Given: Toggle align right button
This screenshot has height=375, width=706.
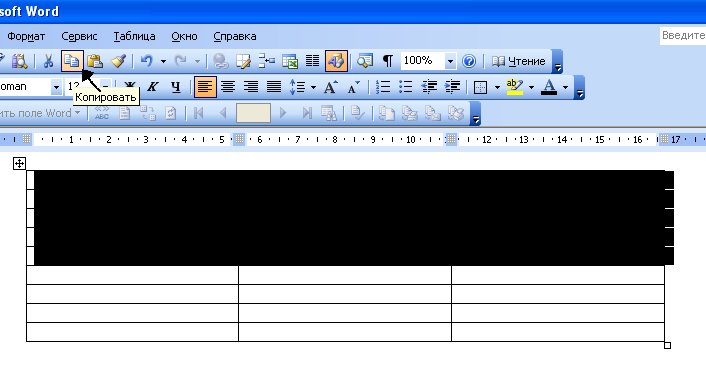Looking at the screenshot, I should [251, 87].
